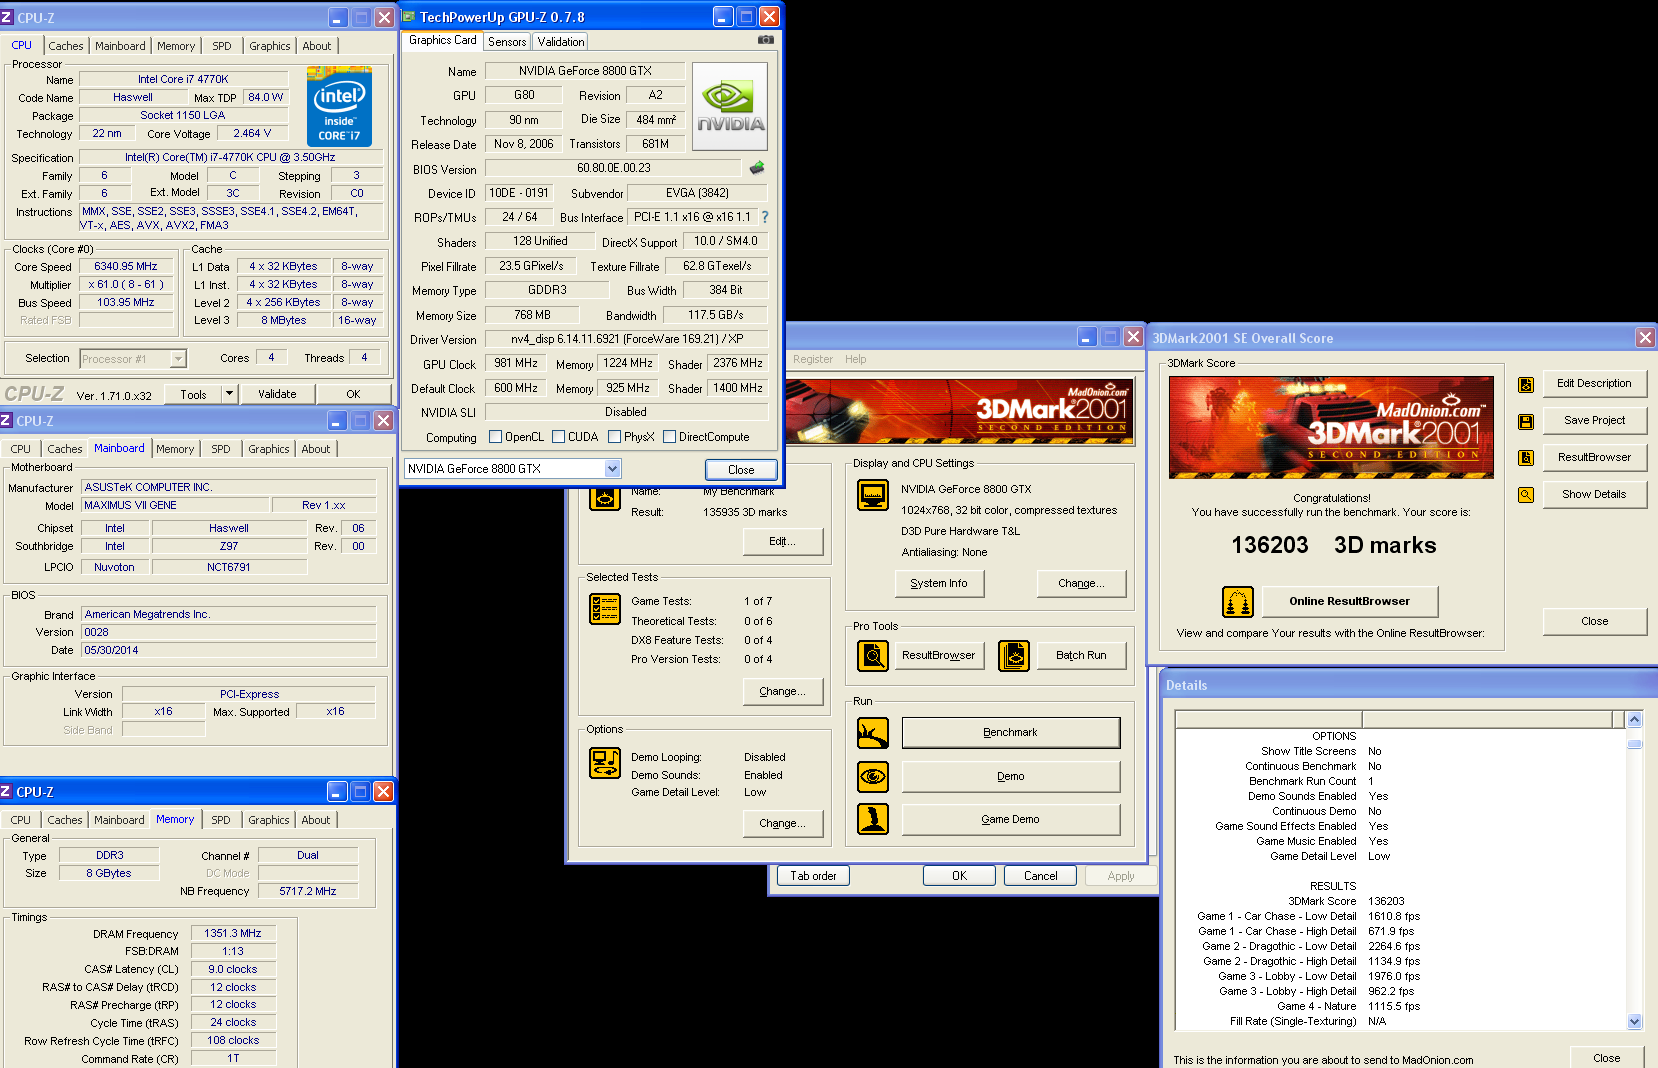Viewport: 1658px width, 1068px height.
Task: Click the Edit Description button
Action: (x=1595, y=384)
